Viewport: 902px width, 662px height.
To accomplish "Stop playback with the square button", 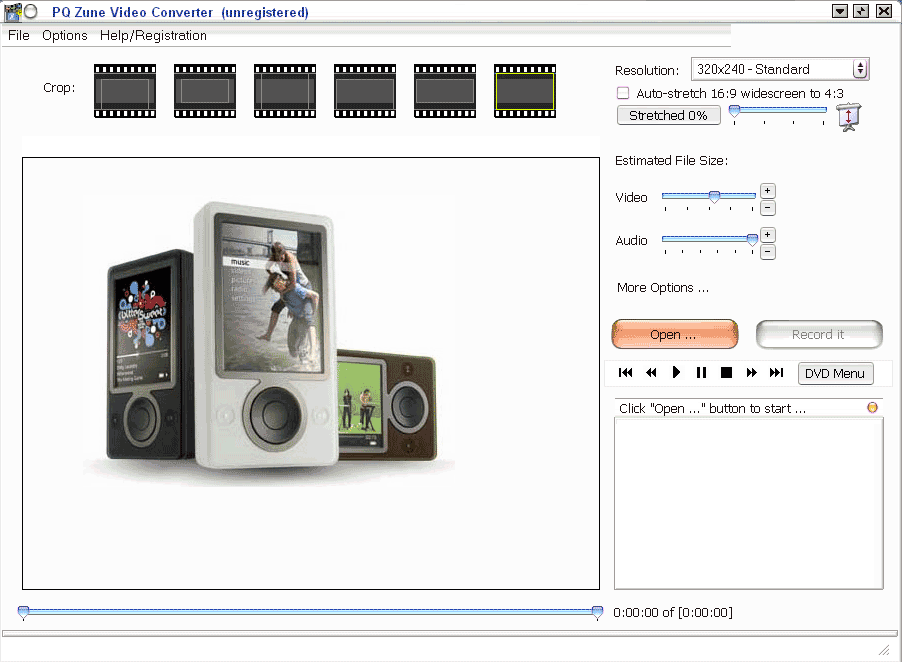I will click(x=727, y=373).
